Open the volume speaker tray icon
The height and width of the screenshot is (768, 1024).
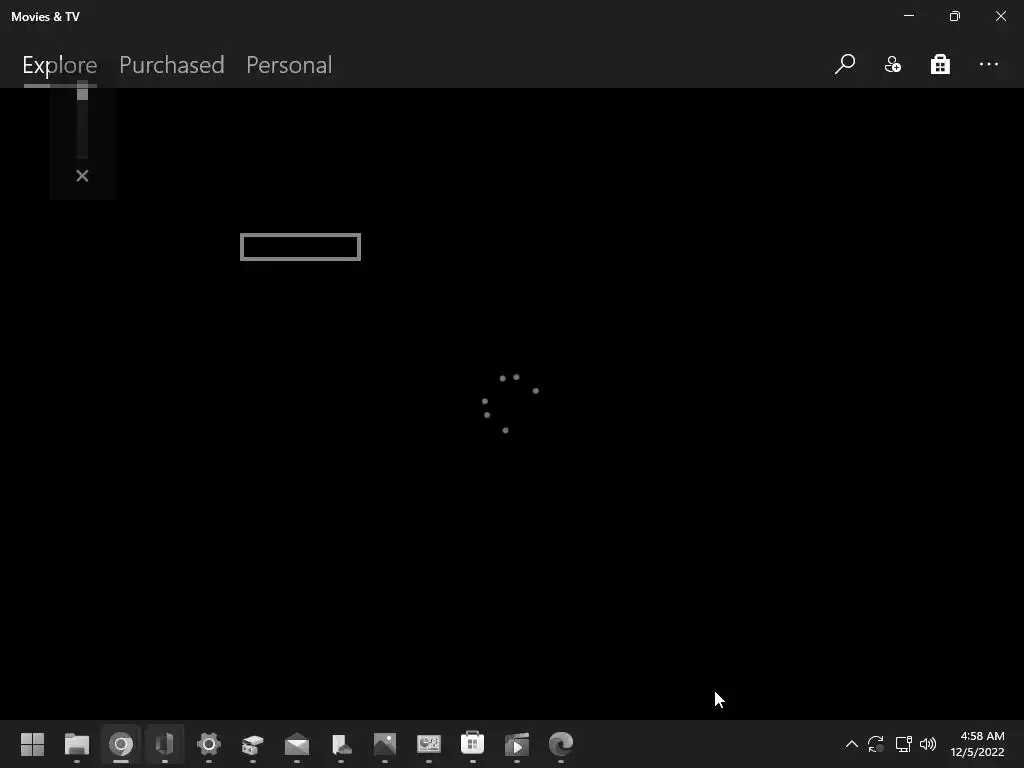928,744
